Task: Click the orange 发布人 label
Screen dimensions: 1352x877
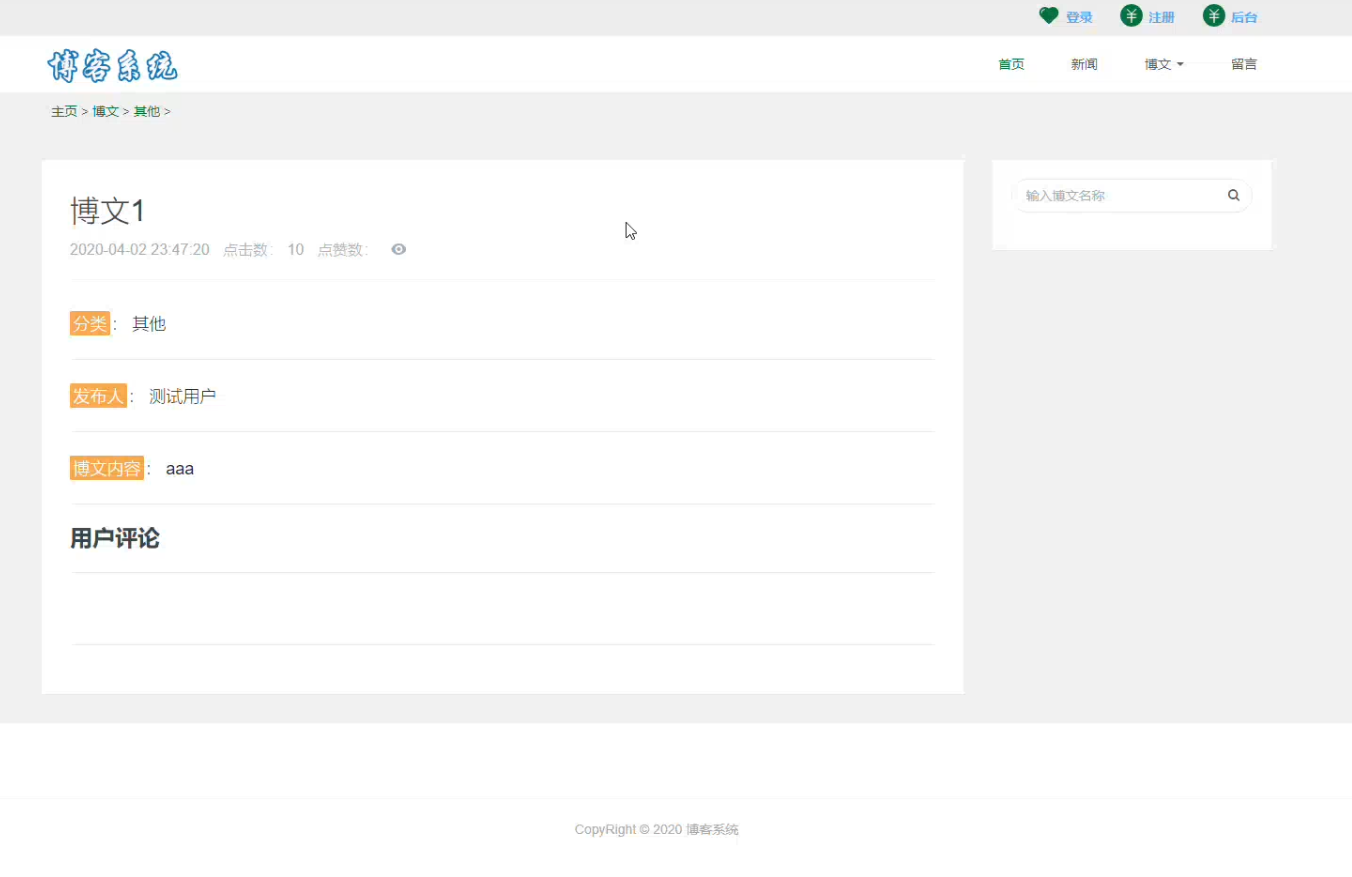Action: point(98,396)
